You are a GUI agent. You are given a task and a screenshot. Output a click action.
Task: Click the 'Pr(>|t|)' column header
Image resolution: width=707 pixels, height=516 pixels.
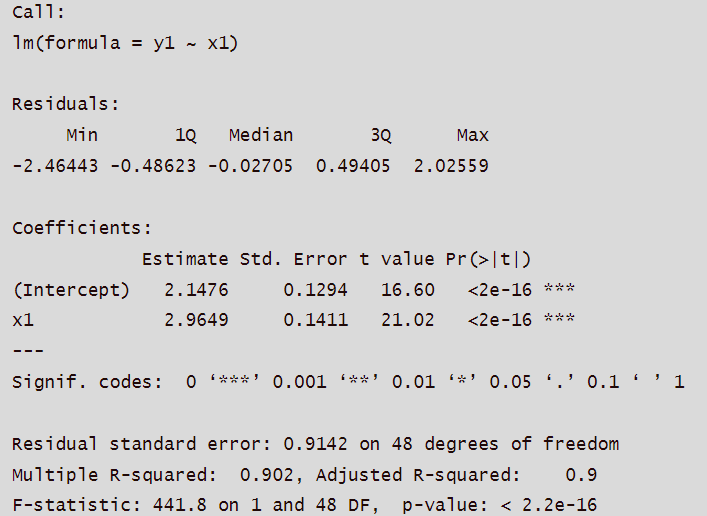pos(488,259)
